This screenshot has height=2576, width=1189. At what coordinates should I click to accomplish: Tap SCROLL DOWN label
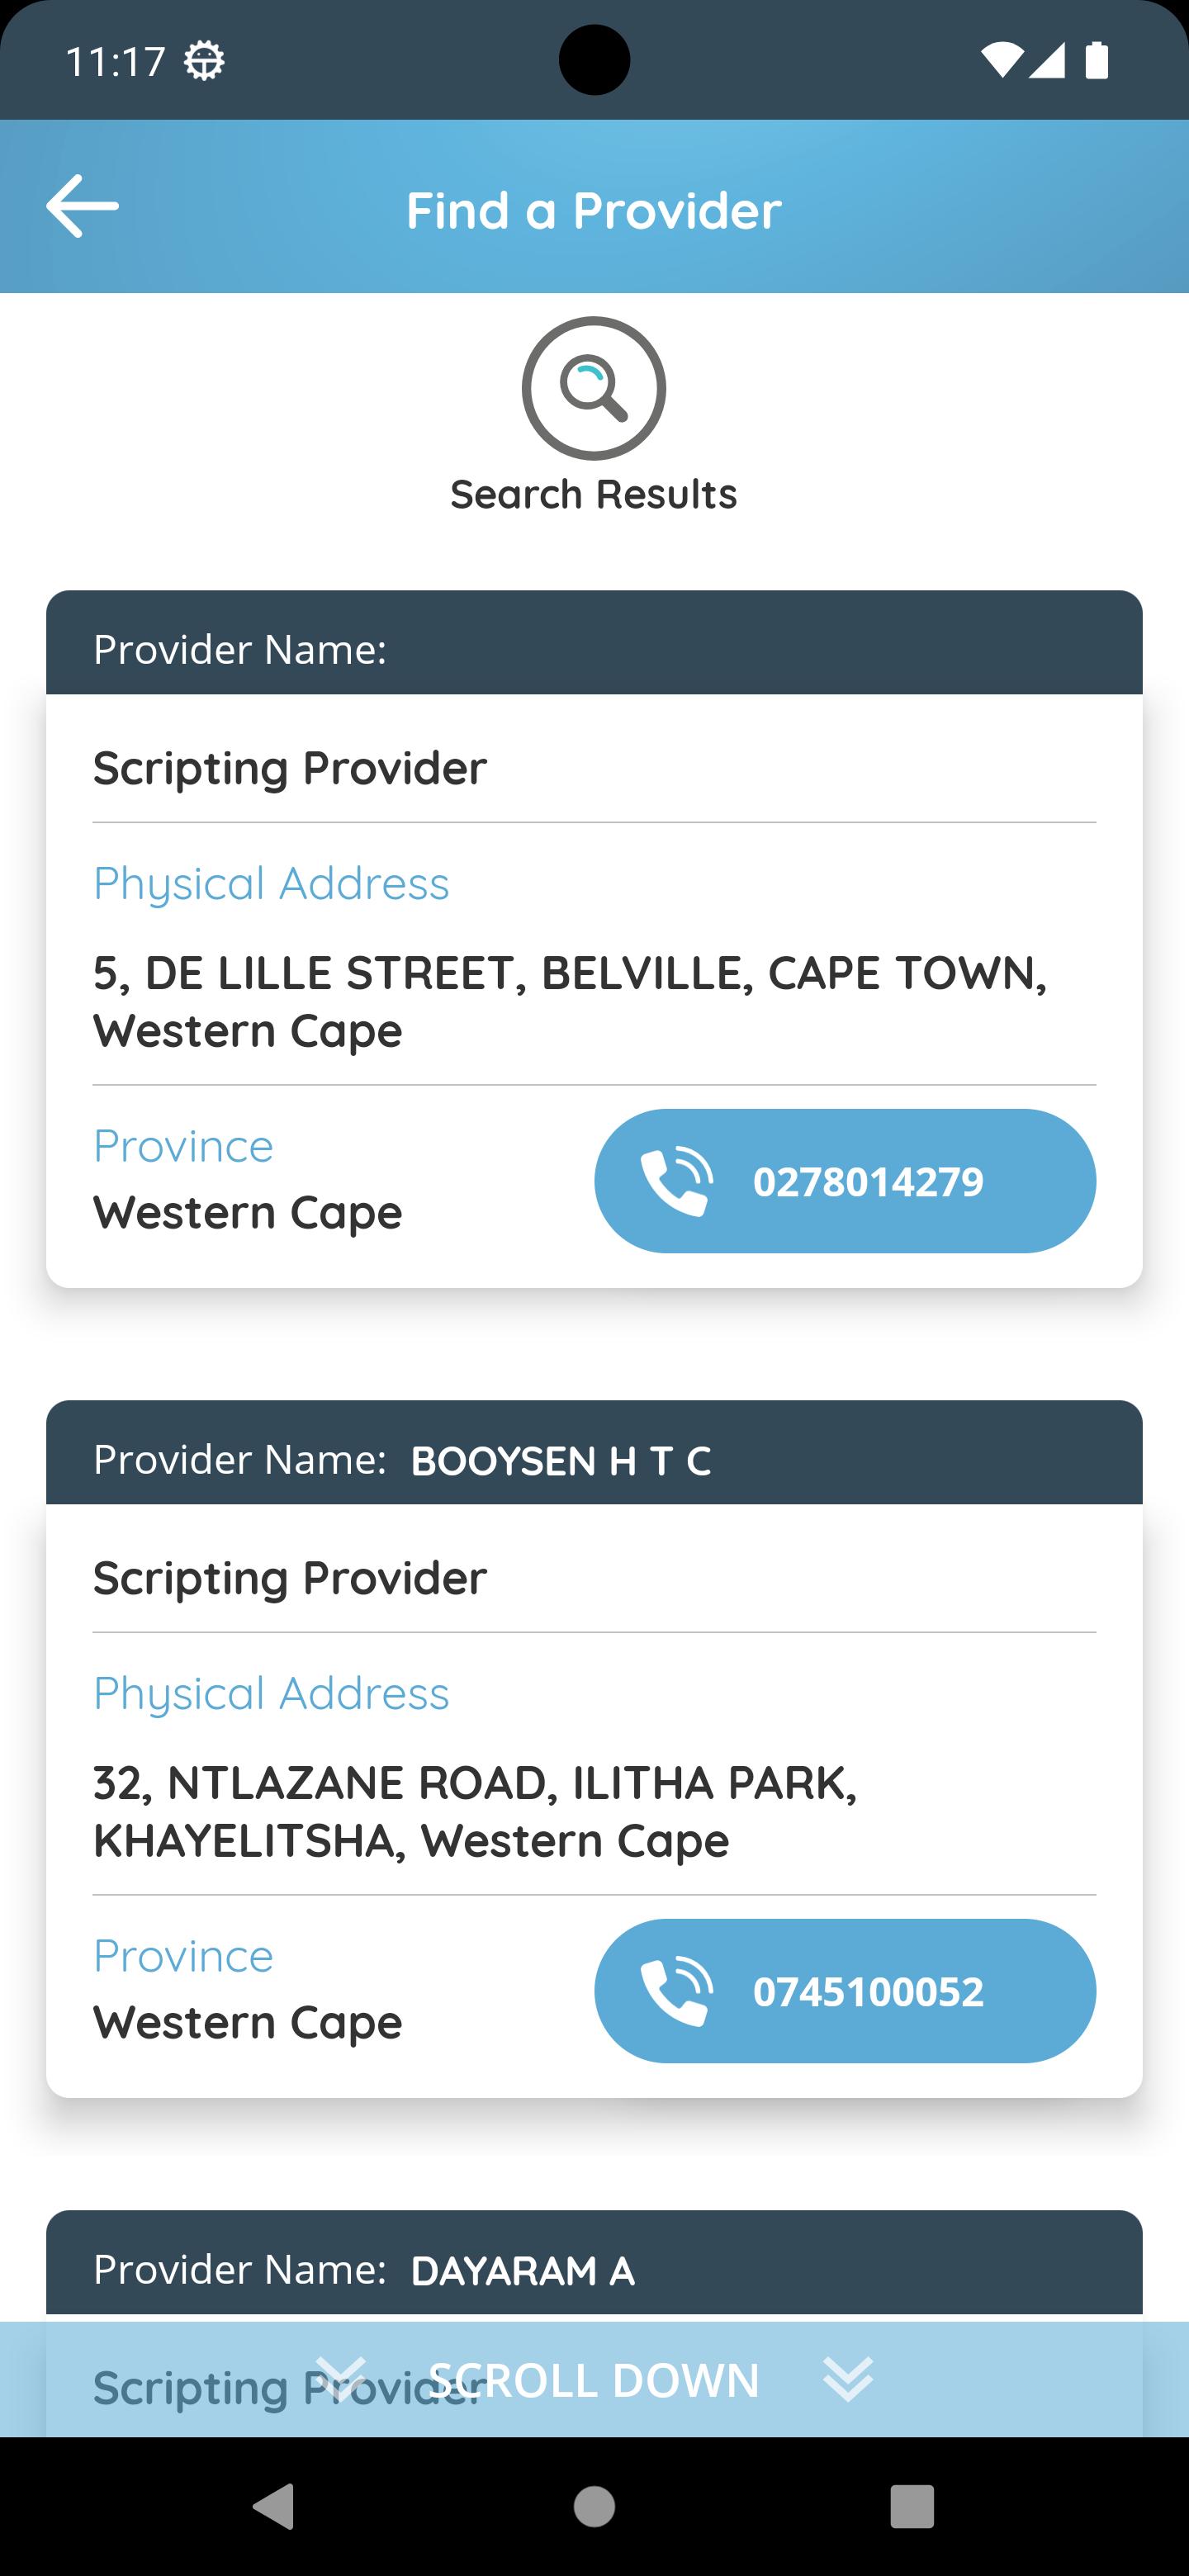pyautogui.click(x=594, y=2380)
